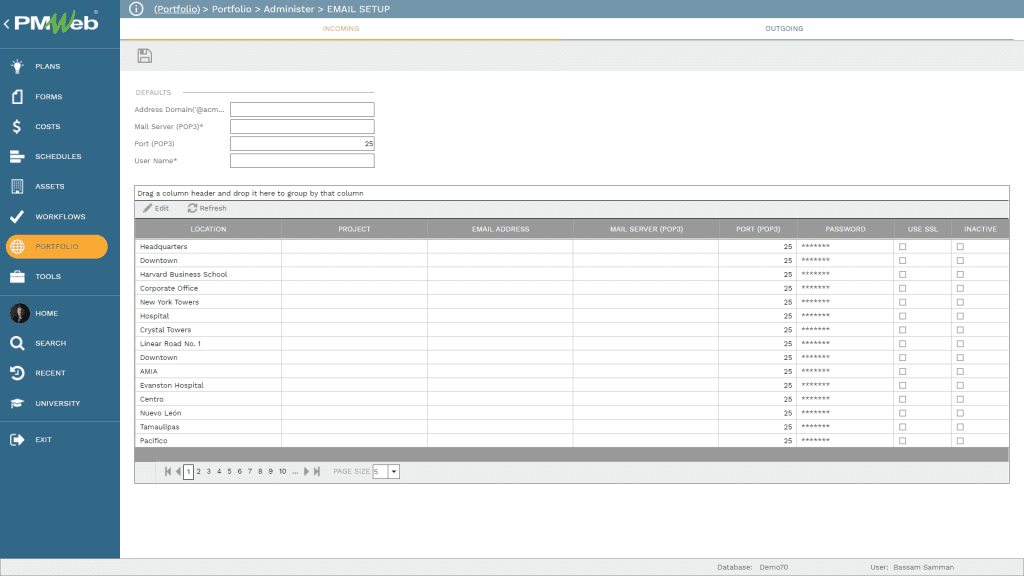Open the info icon in header

click(136, 9)
